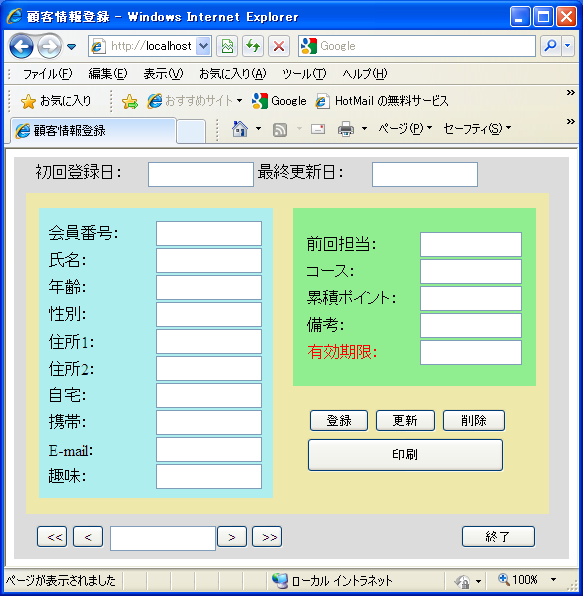Click the 氏名 input field
The height and width of the screenshot is (596, 583).
pos(209,261)
